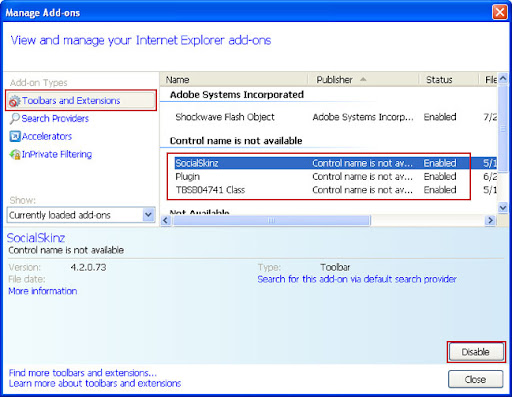Viewport: 512px width, 397px height.
Task: Open 'Find more toolbars and extensions' link
Action: point(83,373)
